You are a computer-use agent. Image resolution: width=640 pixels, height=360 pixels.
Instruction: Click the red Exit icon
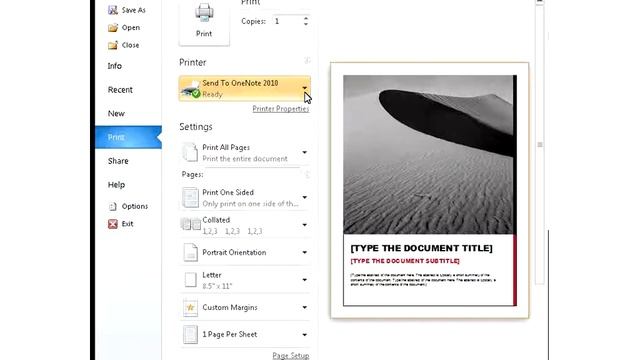click(113, 224)
